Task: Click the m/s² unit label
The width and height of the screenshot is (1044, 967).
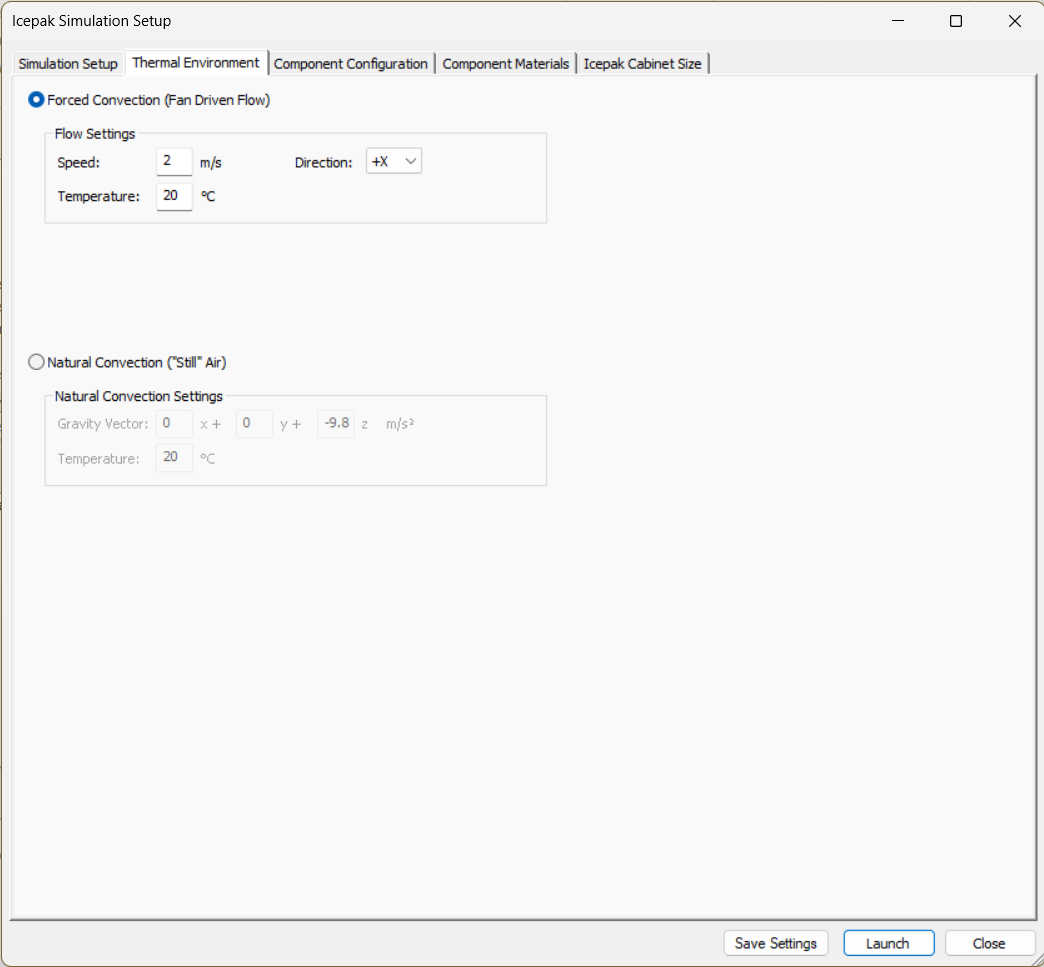Action: pos(400,424)
